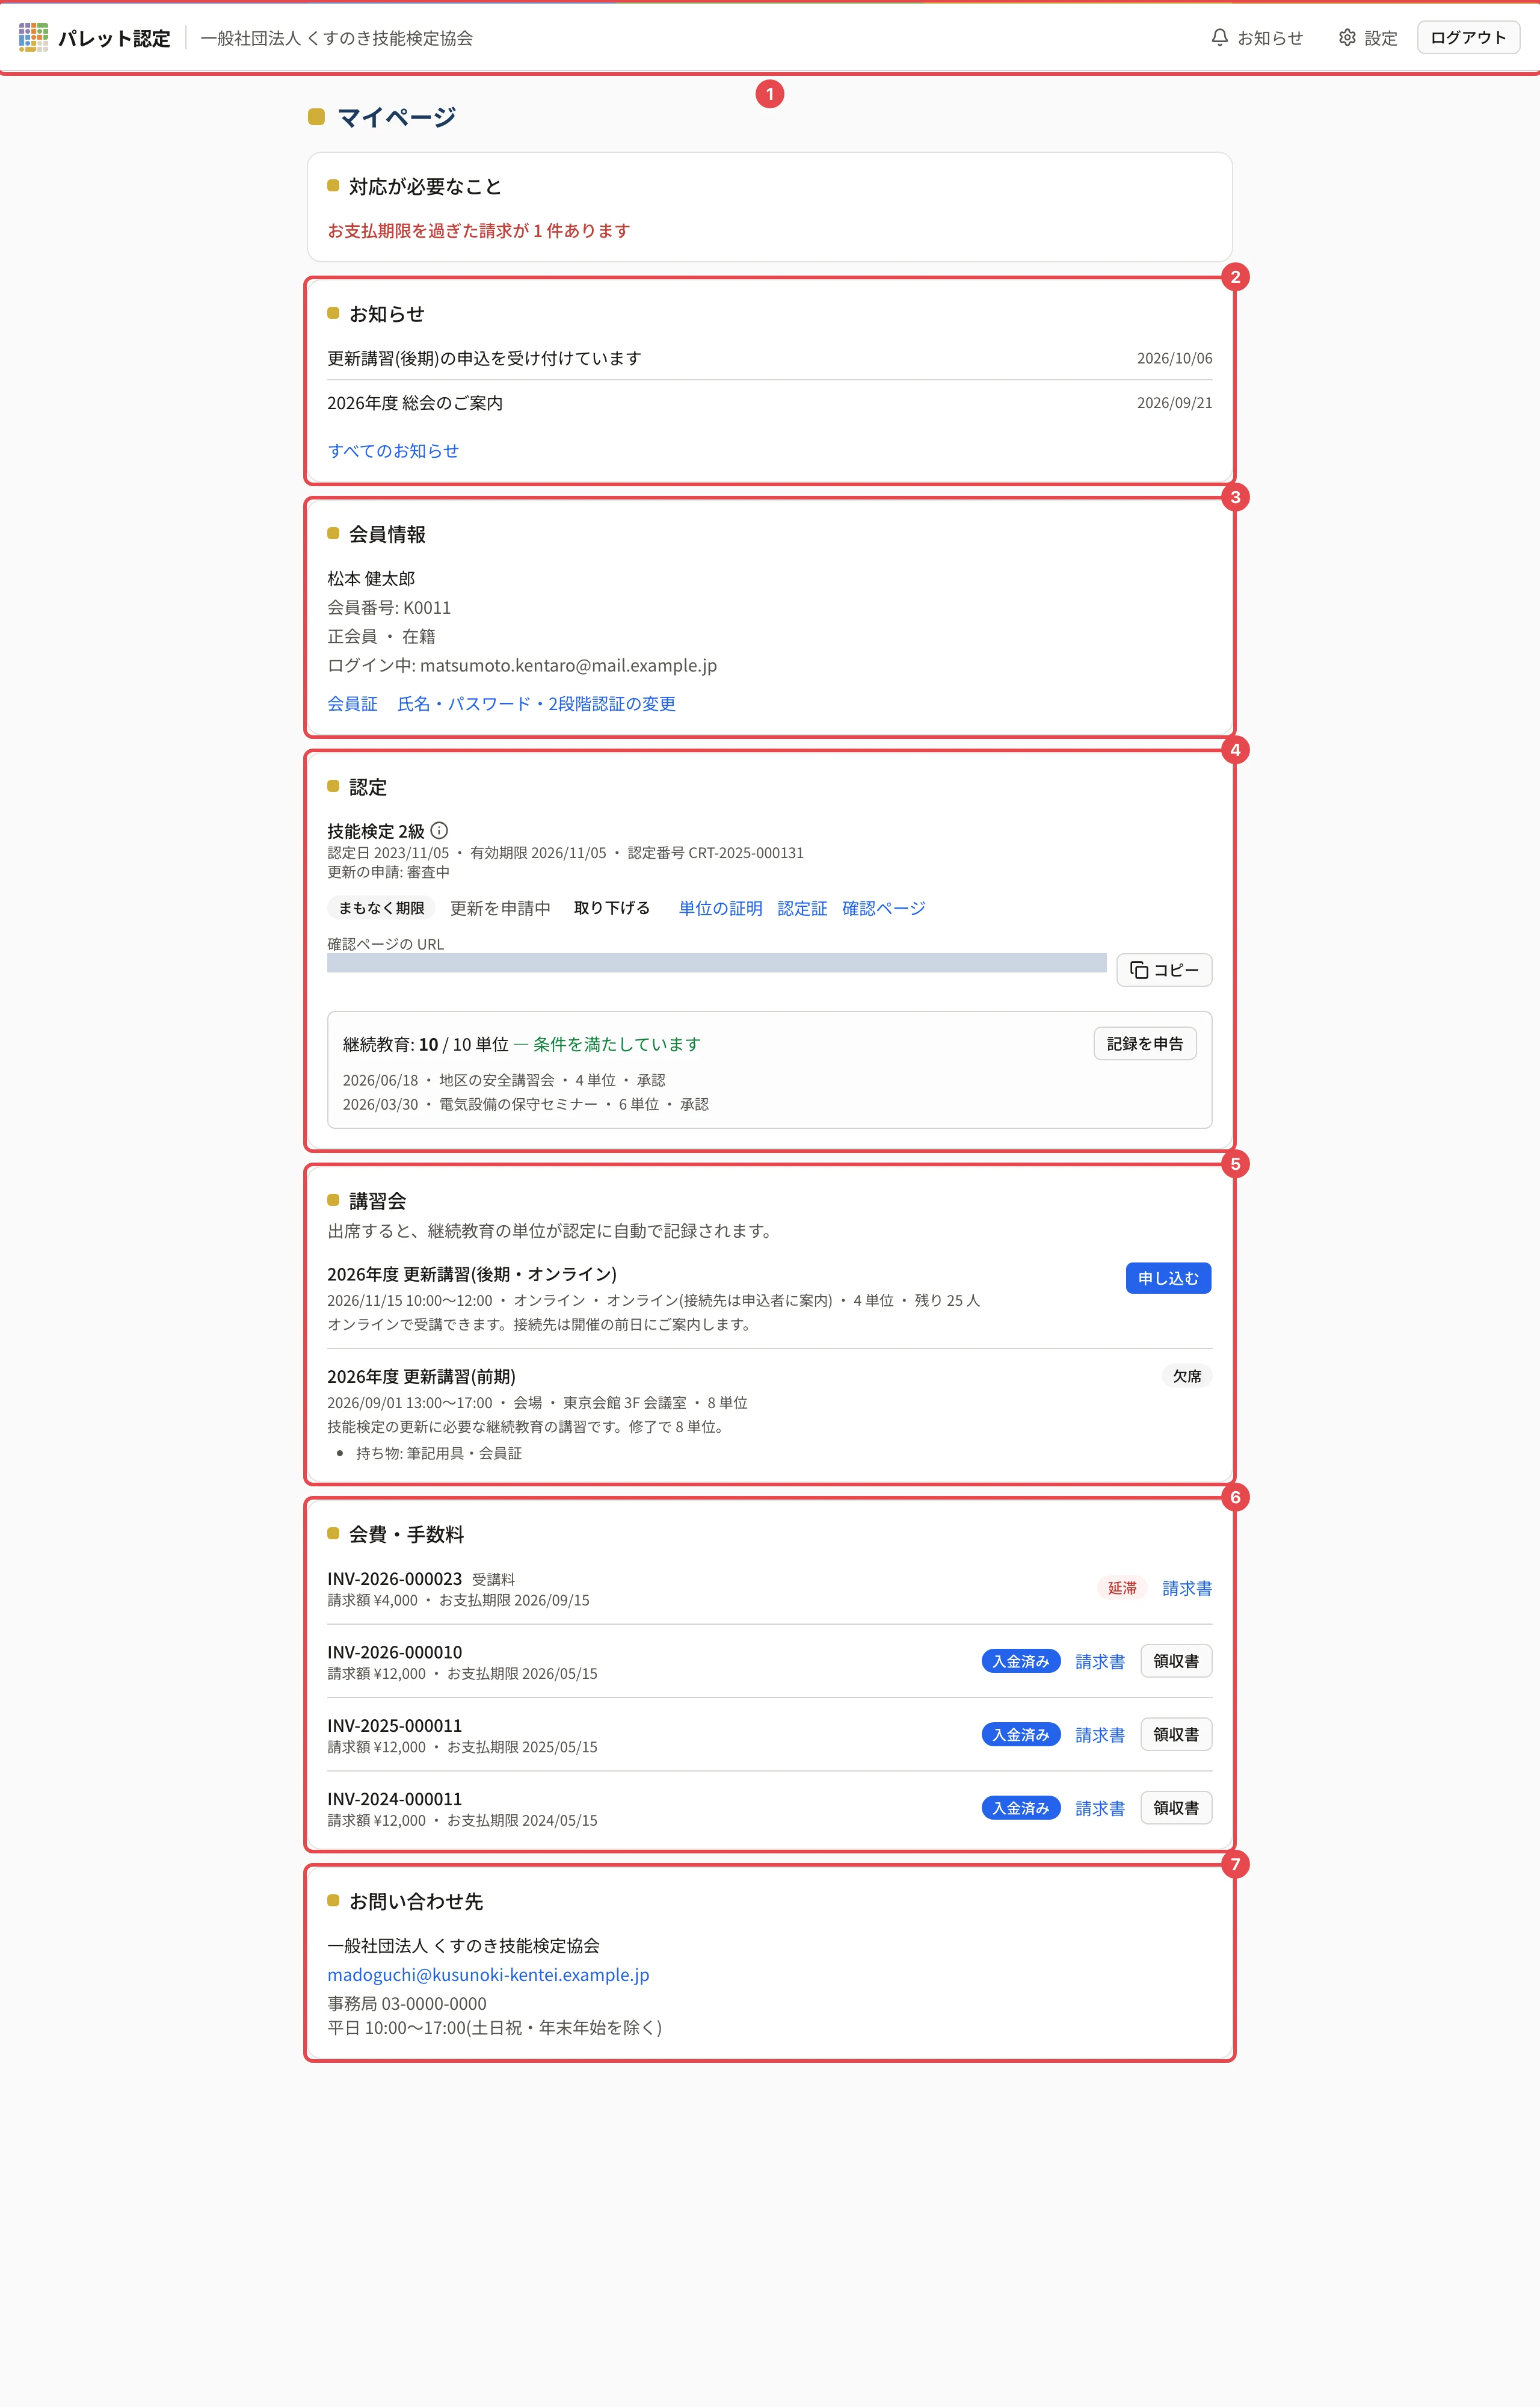Screen dimensions: 1540x2407
Task: Click the info icon next to 技能検定 2級
Action: click(439, 830)
